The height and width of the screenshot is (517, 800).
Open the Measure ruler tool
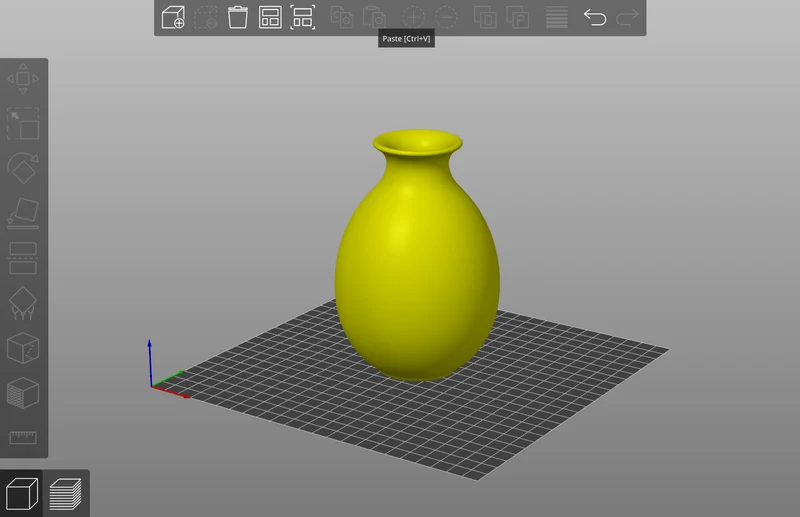pyautogui.click(x=23, y=437)
